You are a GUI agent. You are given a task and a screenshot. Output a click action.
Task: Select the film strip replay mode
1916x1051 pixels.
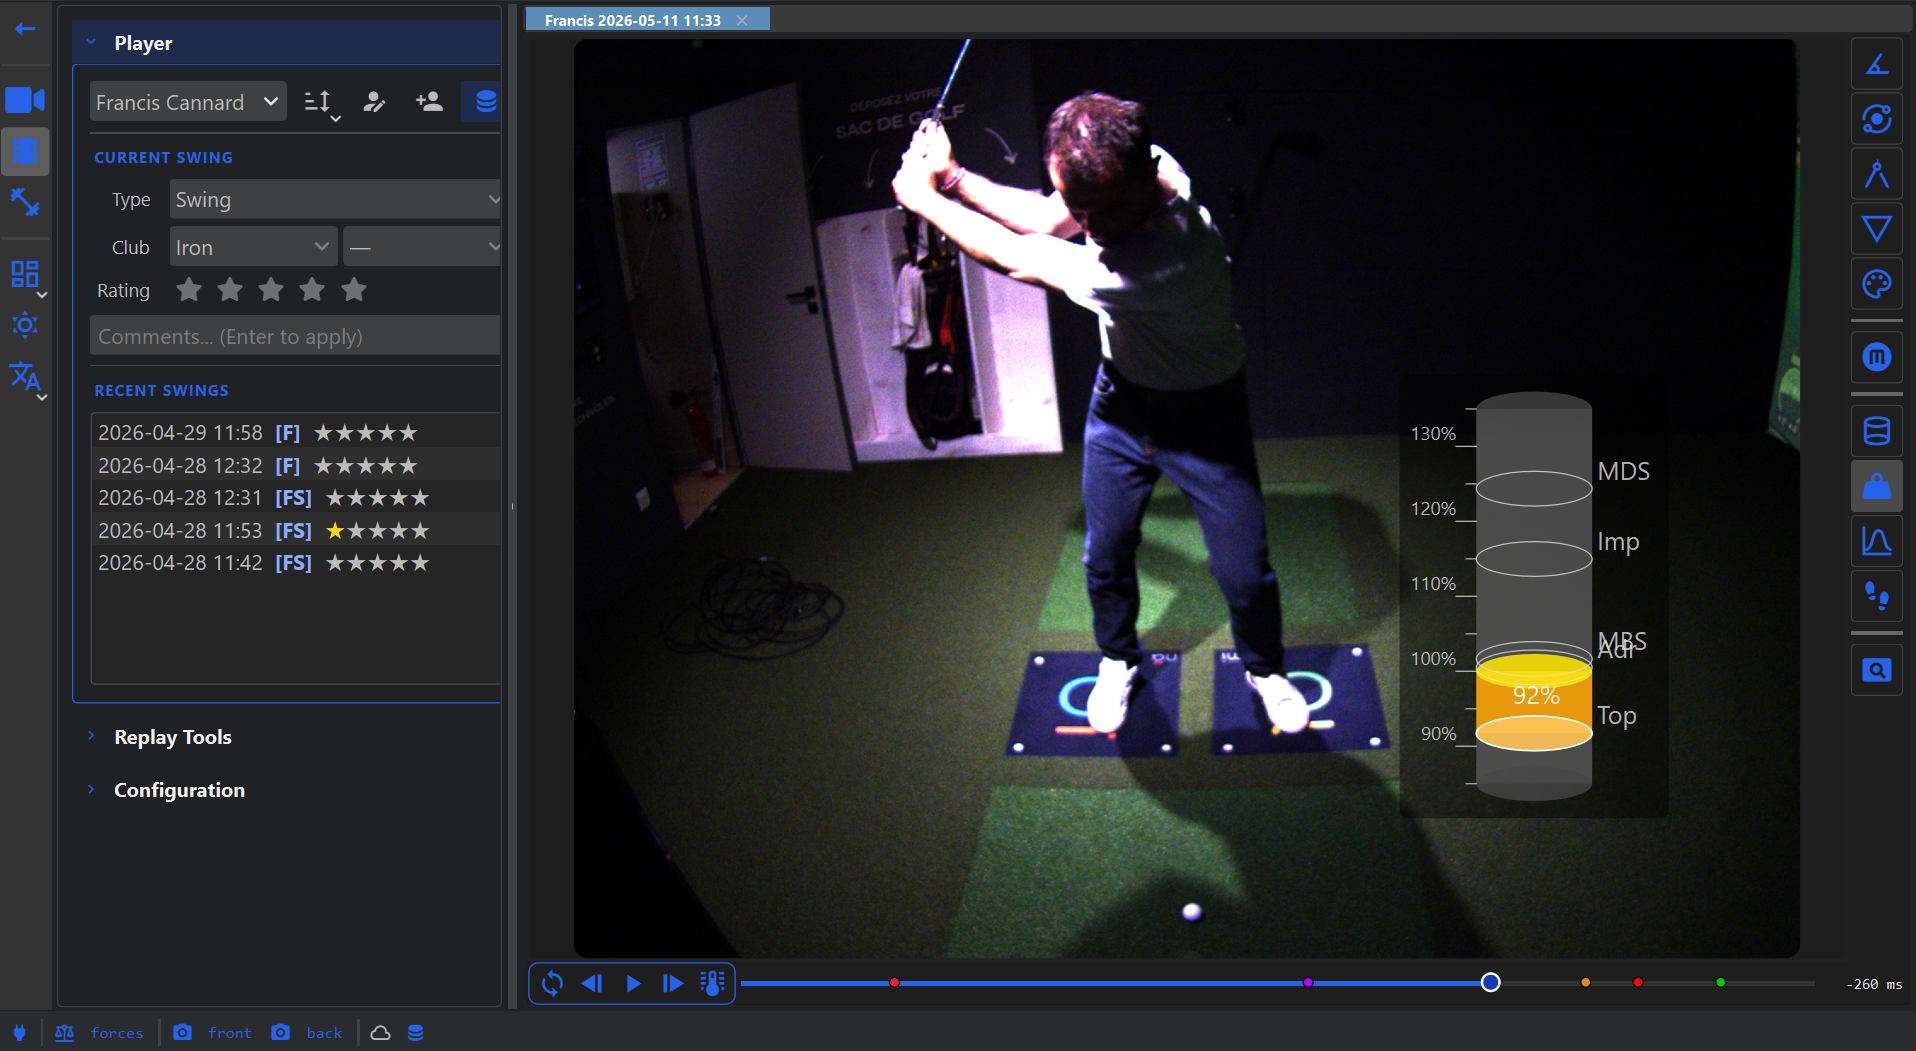pos(25,151)
